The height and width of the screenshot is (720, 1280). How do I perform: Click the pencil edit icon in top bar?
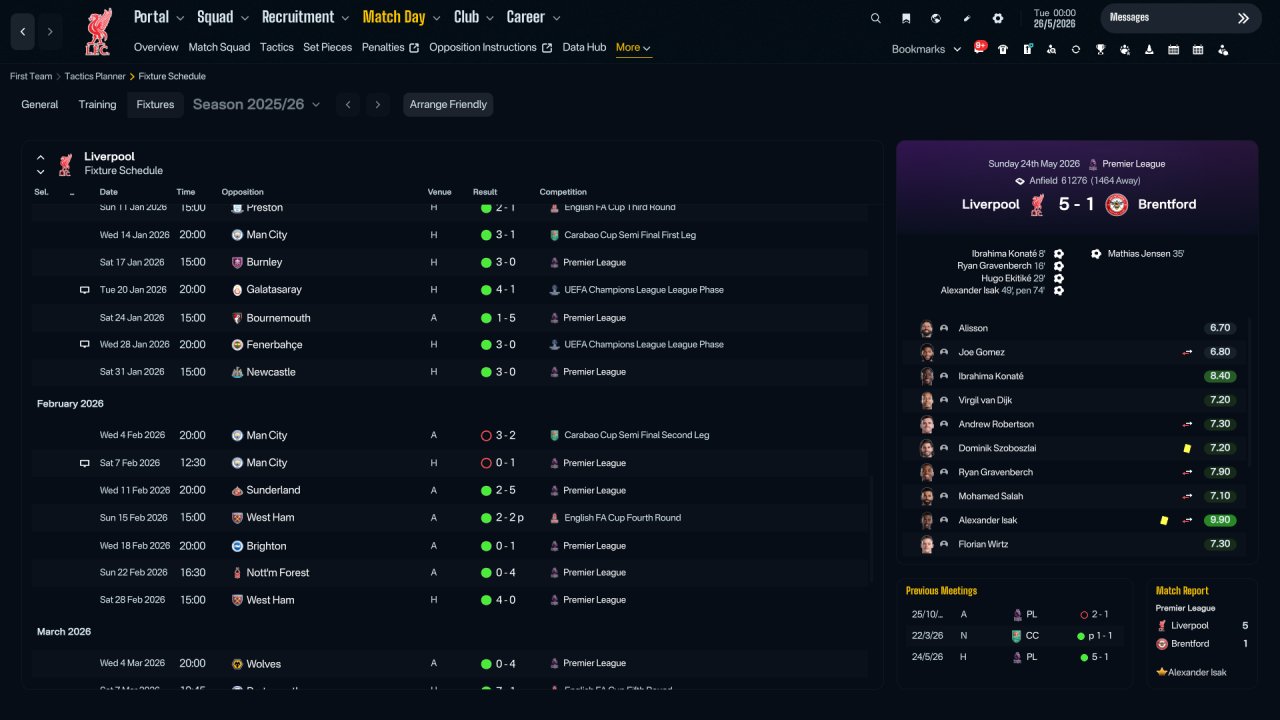(x=967, y=18)
